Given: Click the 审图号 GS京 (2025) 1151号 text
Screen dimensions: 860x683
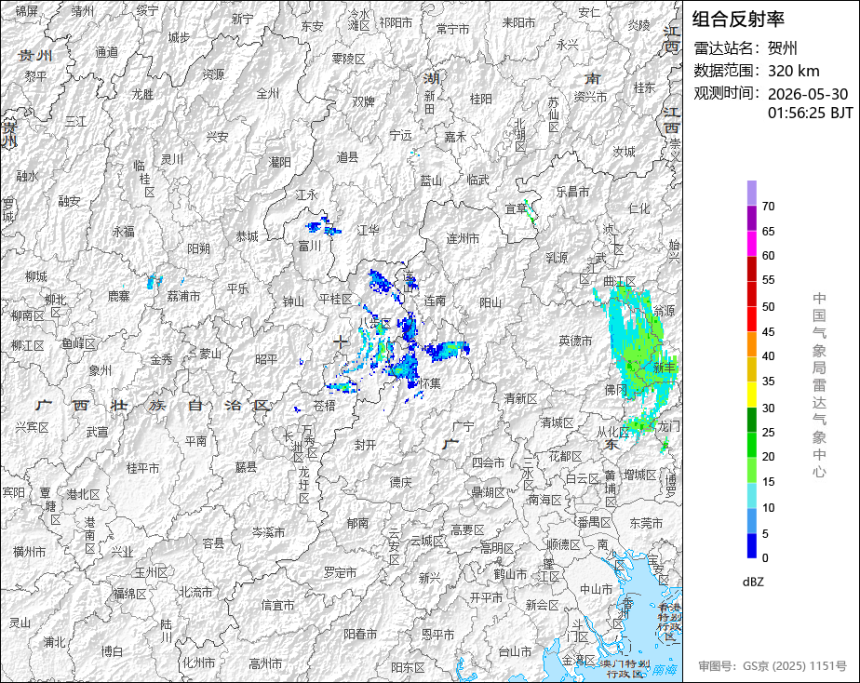Looking at the screenshot, I should 773,666.
